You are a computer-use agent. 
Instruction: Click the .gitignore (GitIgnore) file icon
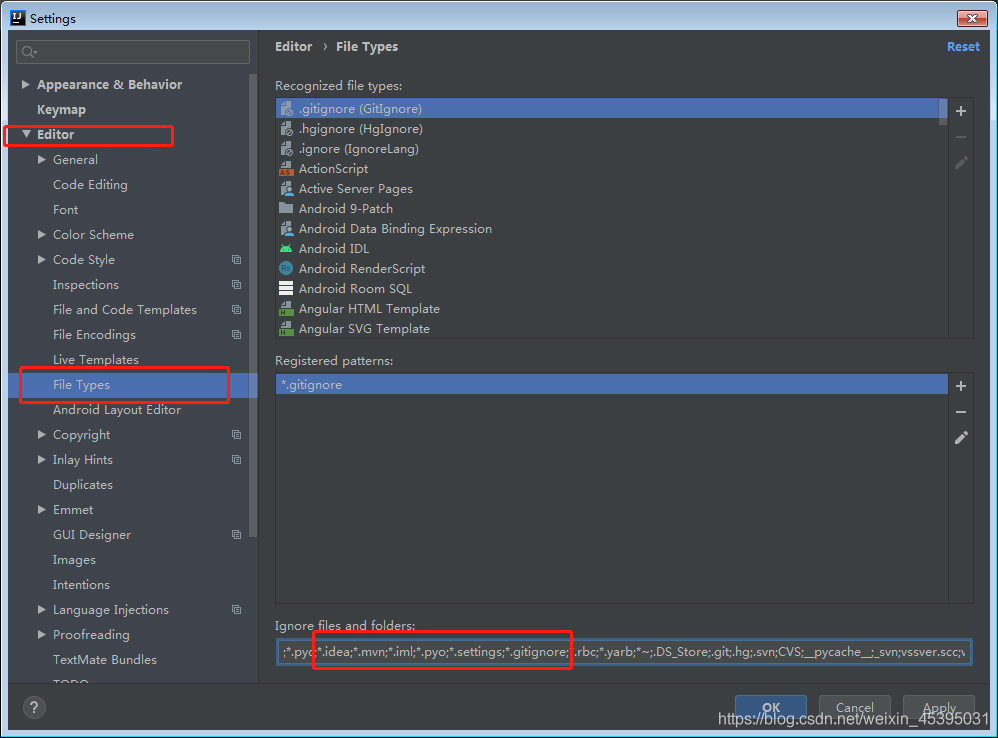(286, 109)
